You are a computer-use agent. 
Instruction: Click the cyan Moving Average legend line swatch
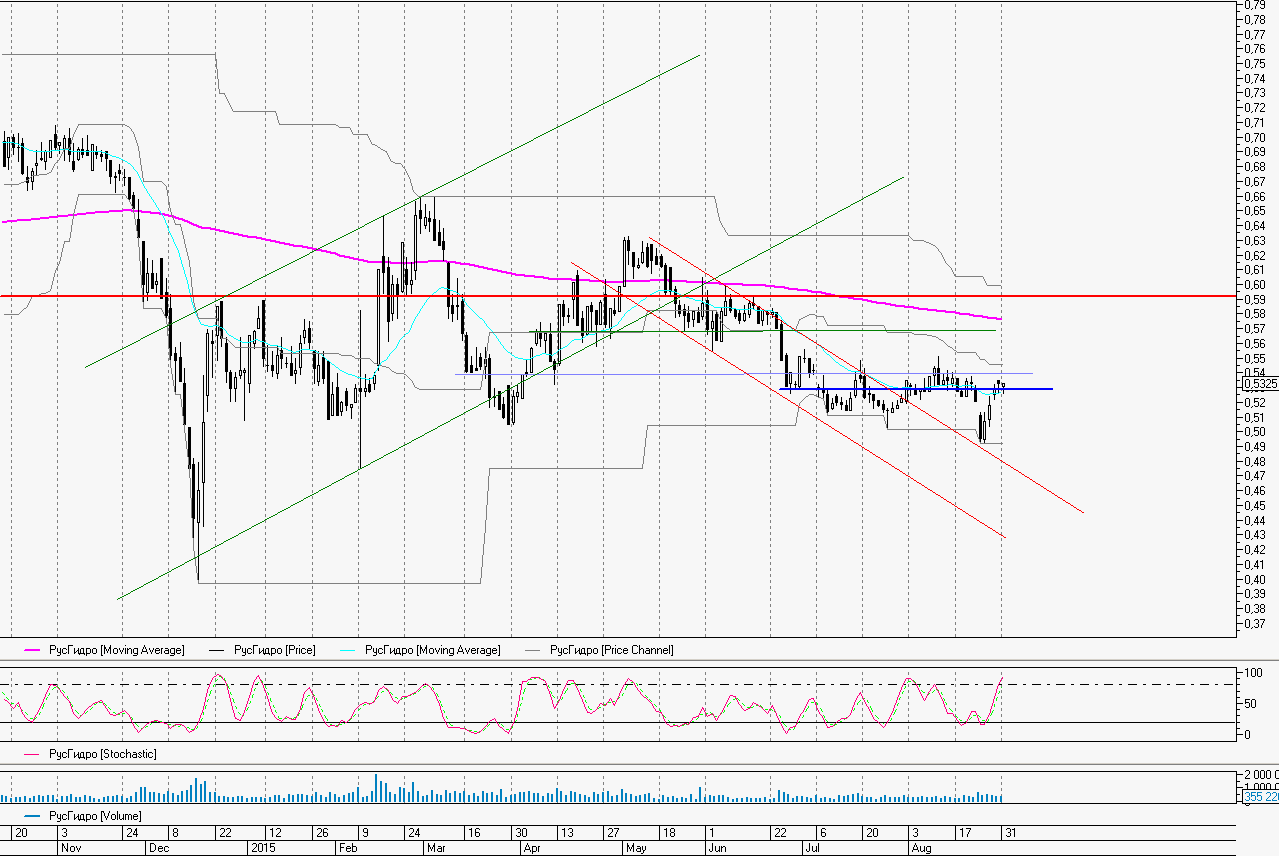coord(350,651)
